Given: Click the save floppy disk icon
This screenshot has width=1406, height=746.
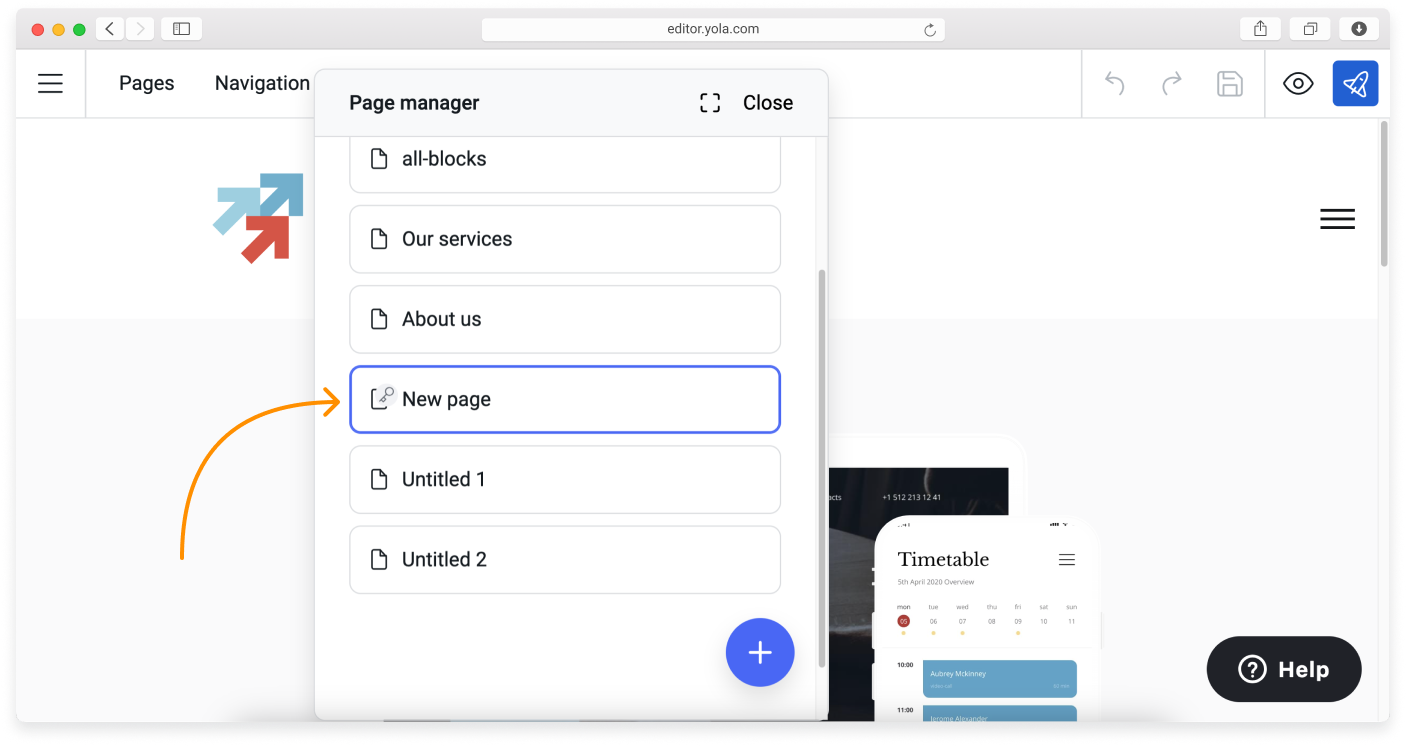Looking at the screenshot, I should point(1229,84).
